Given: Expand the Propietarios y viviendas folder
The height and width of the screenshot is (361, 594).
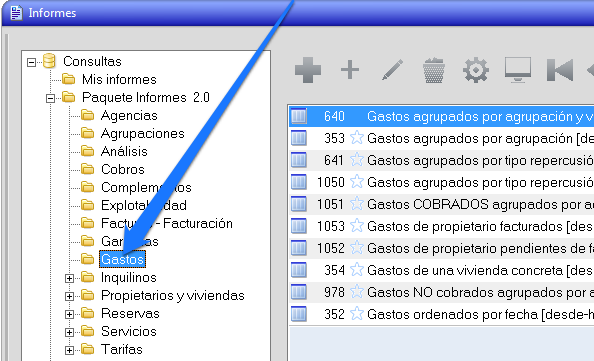Looking at the screenshot, I should (x=69, y=296).
